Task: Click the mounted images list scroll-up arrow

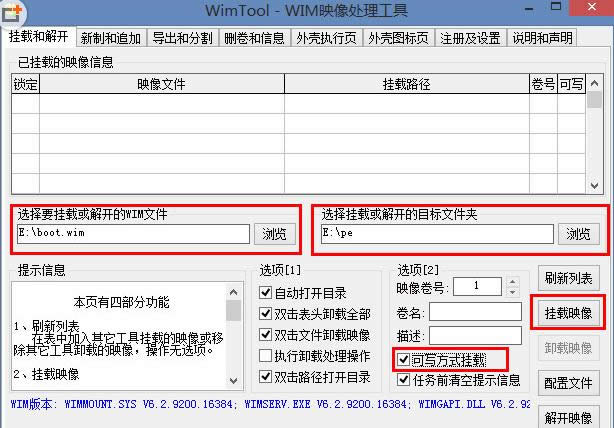Action: 594,83
